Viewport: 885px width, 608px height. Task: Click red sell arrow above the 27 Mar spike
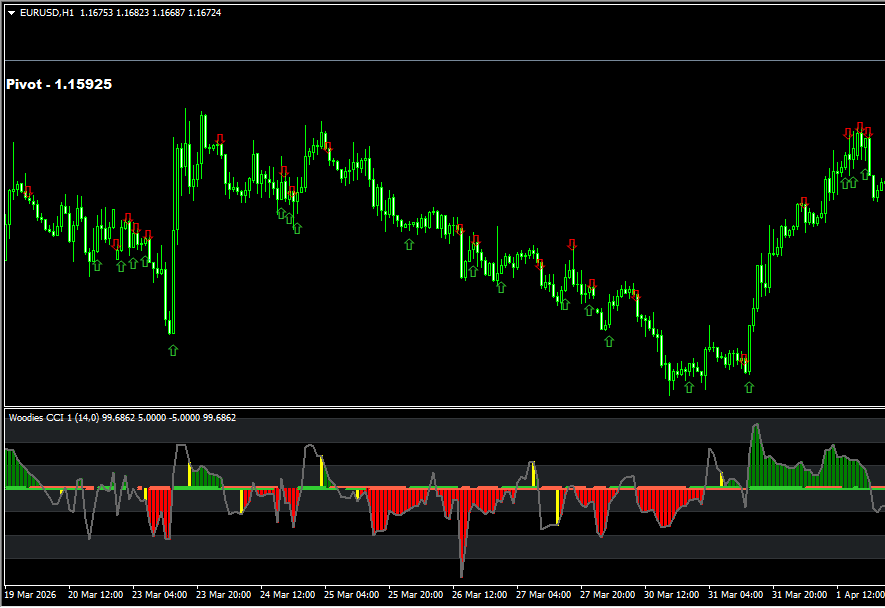click(572, 244)
